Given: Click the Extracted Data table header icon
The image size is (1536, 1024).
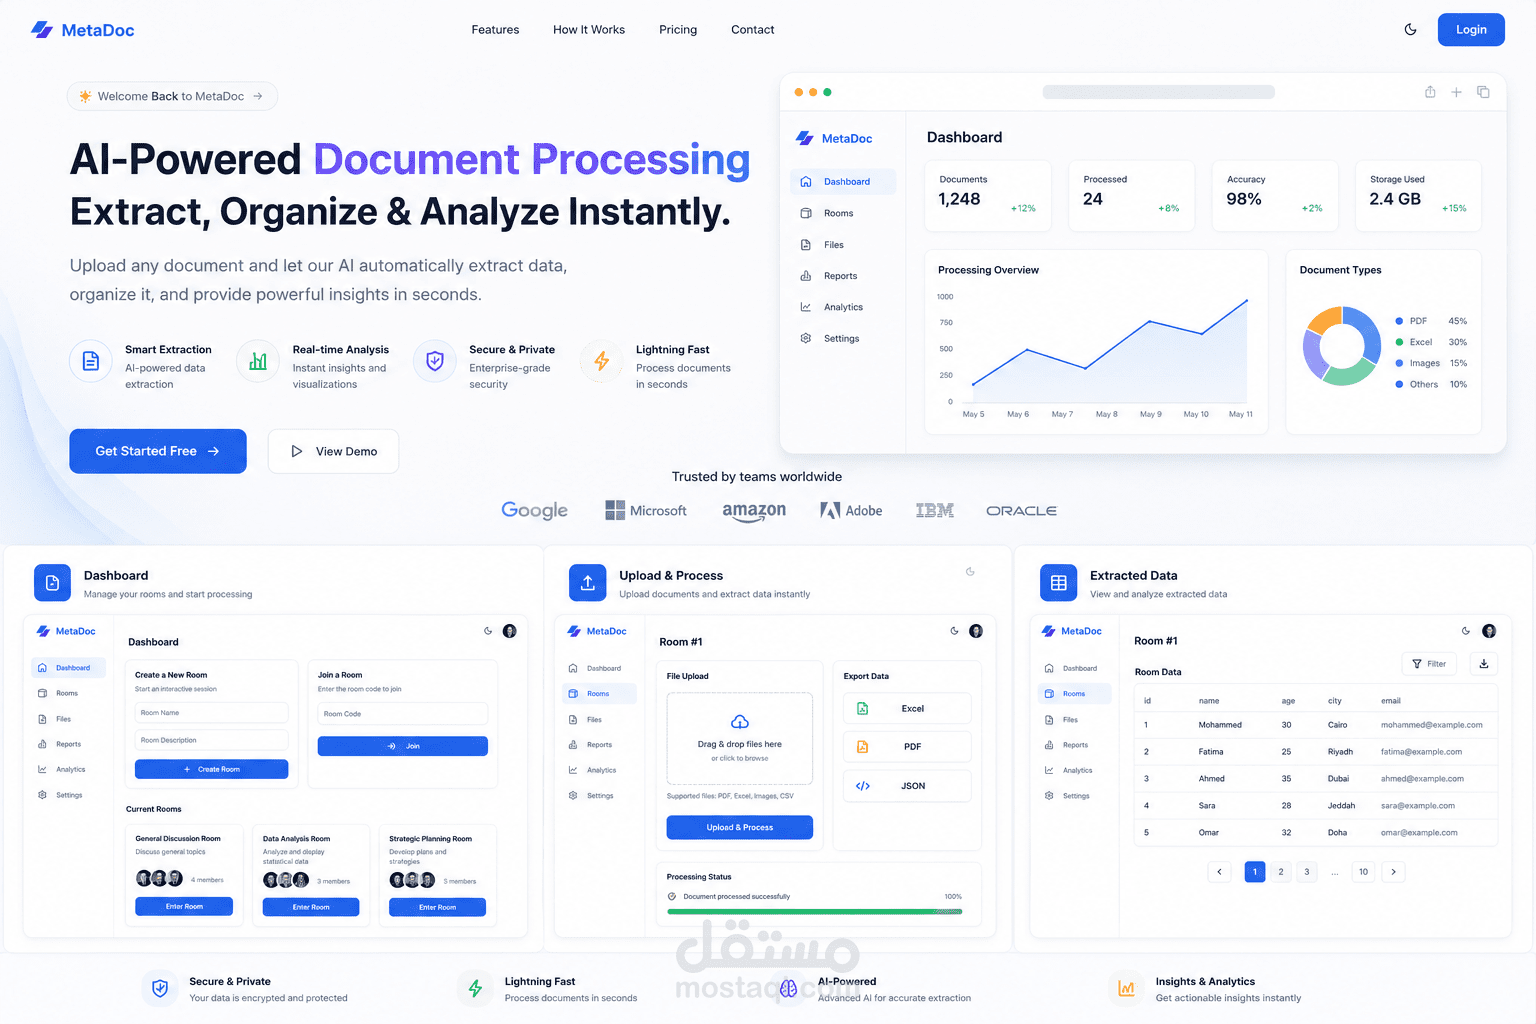Looking at the screenshot, I should 1059,583.
